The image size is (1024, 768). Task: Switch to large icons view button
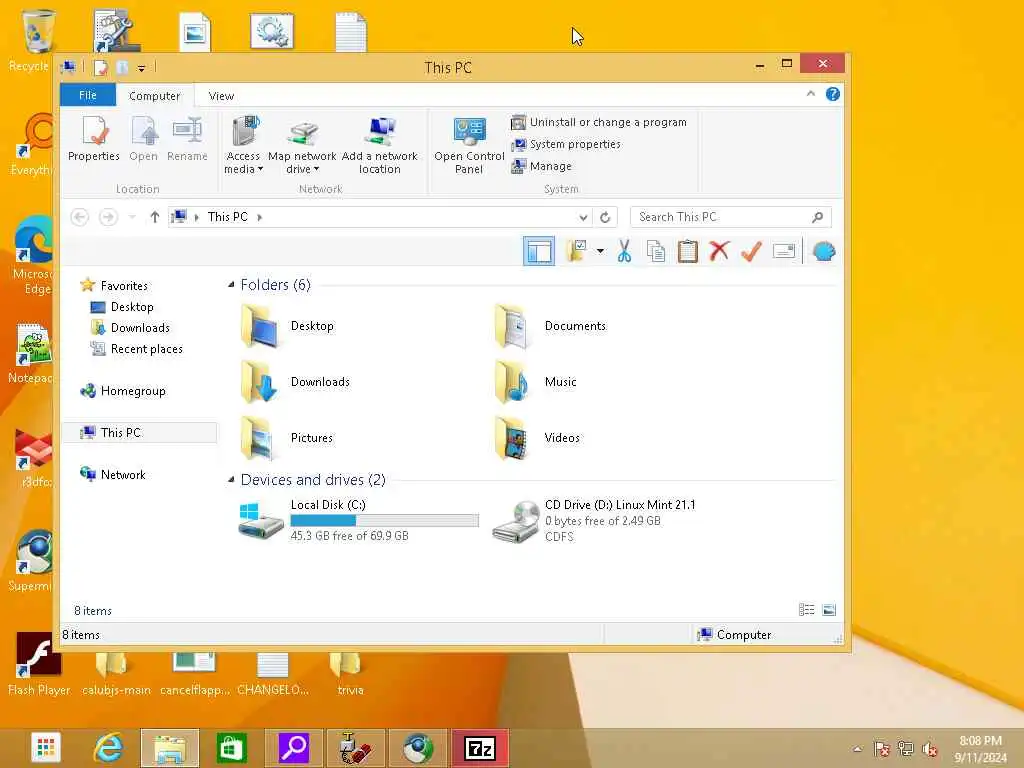coord(829,610)
